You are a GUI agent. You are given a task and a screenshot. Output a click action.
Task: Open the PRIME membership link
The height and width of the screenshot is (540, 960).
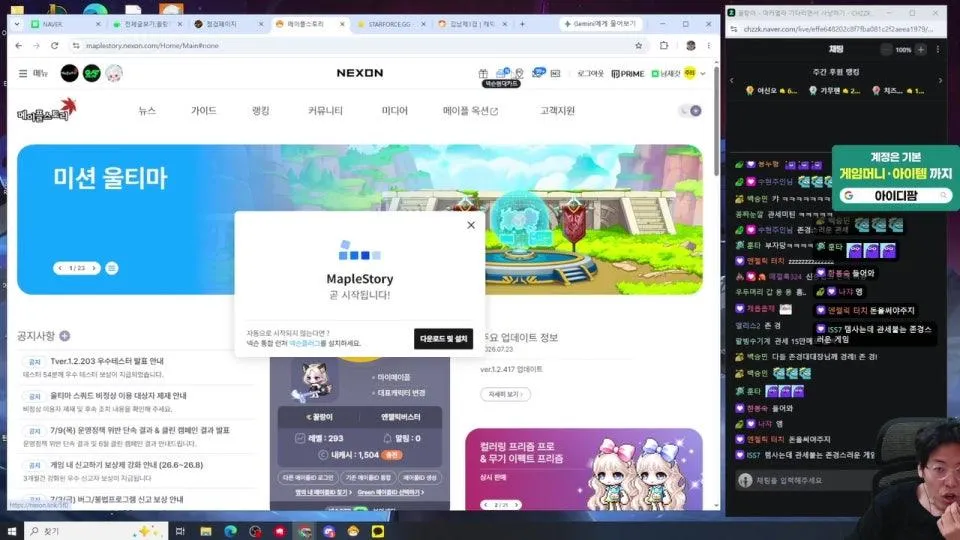[628, 73]
